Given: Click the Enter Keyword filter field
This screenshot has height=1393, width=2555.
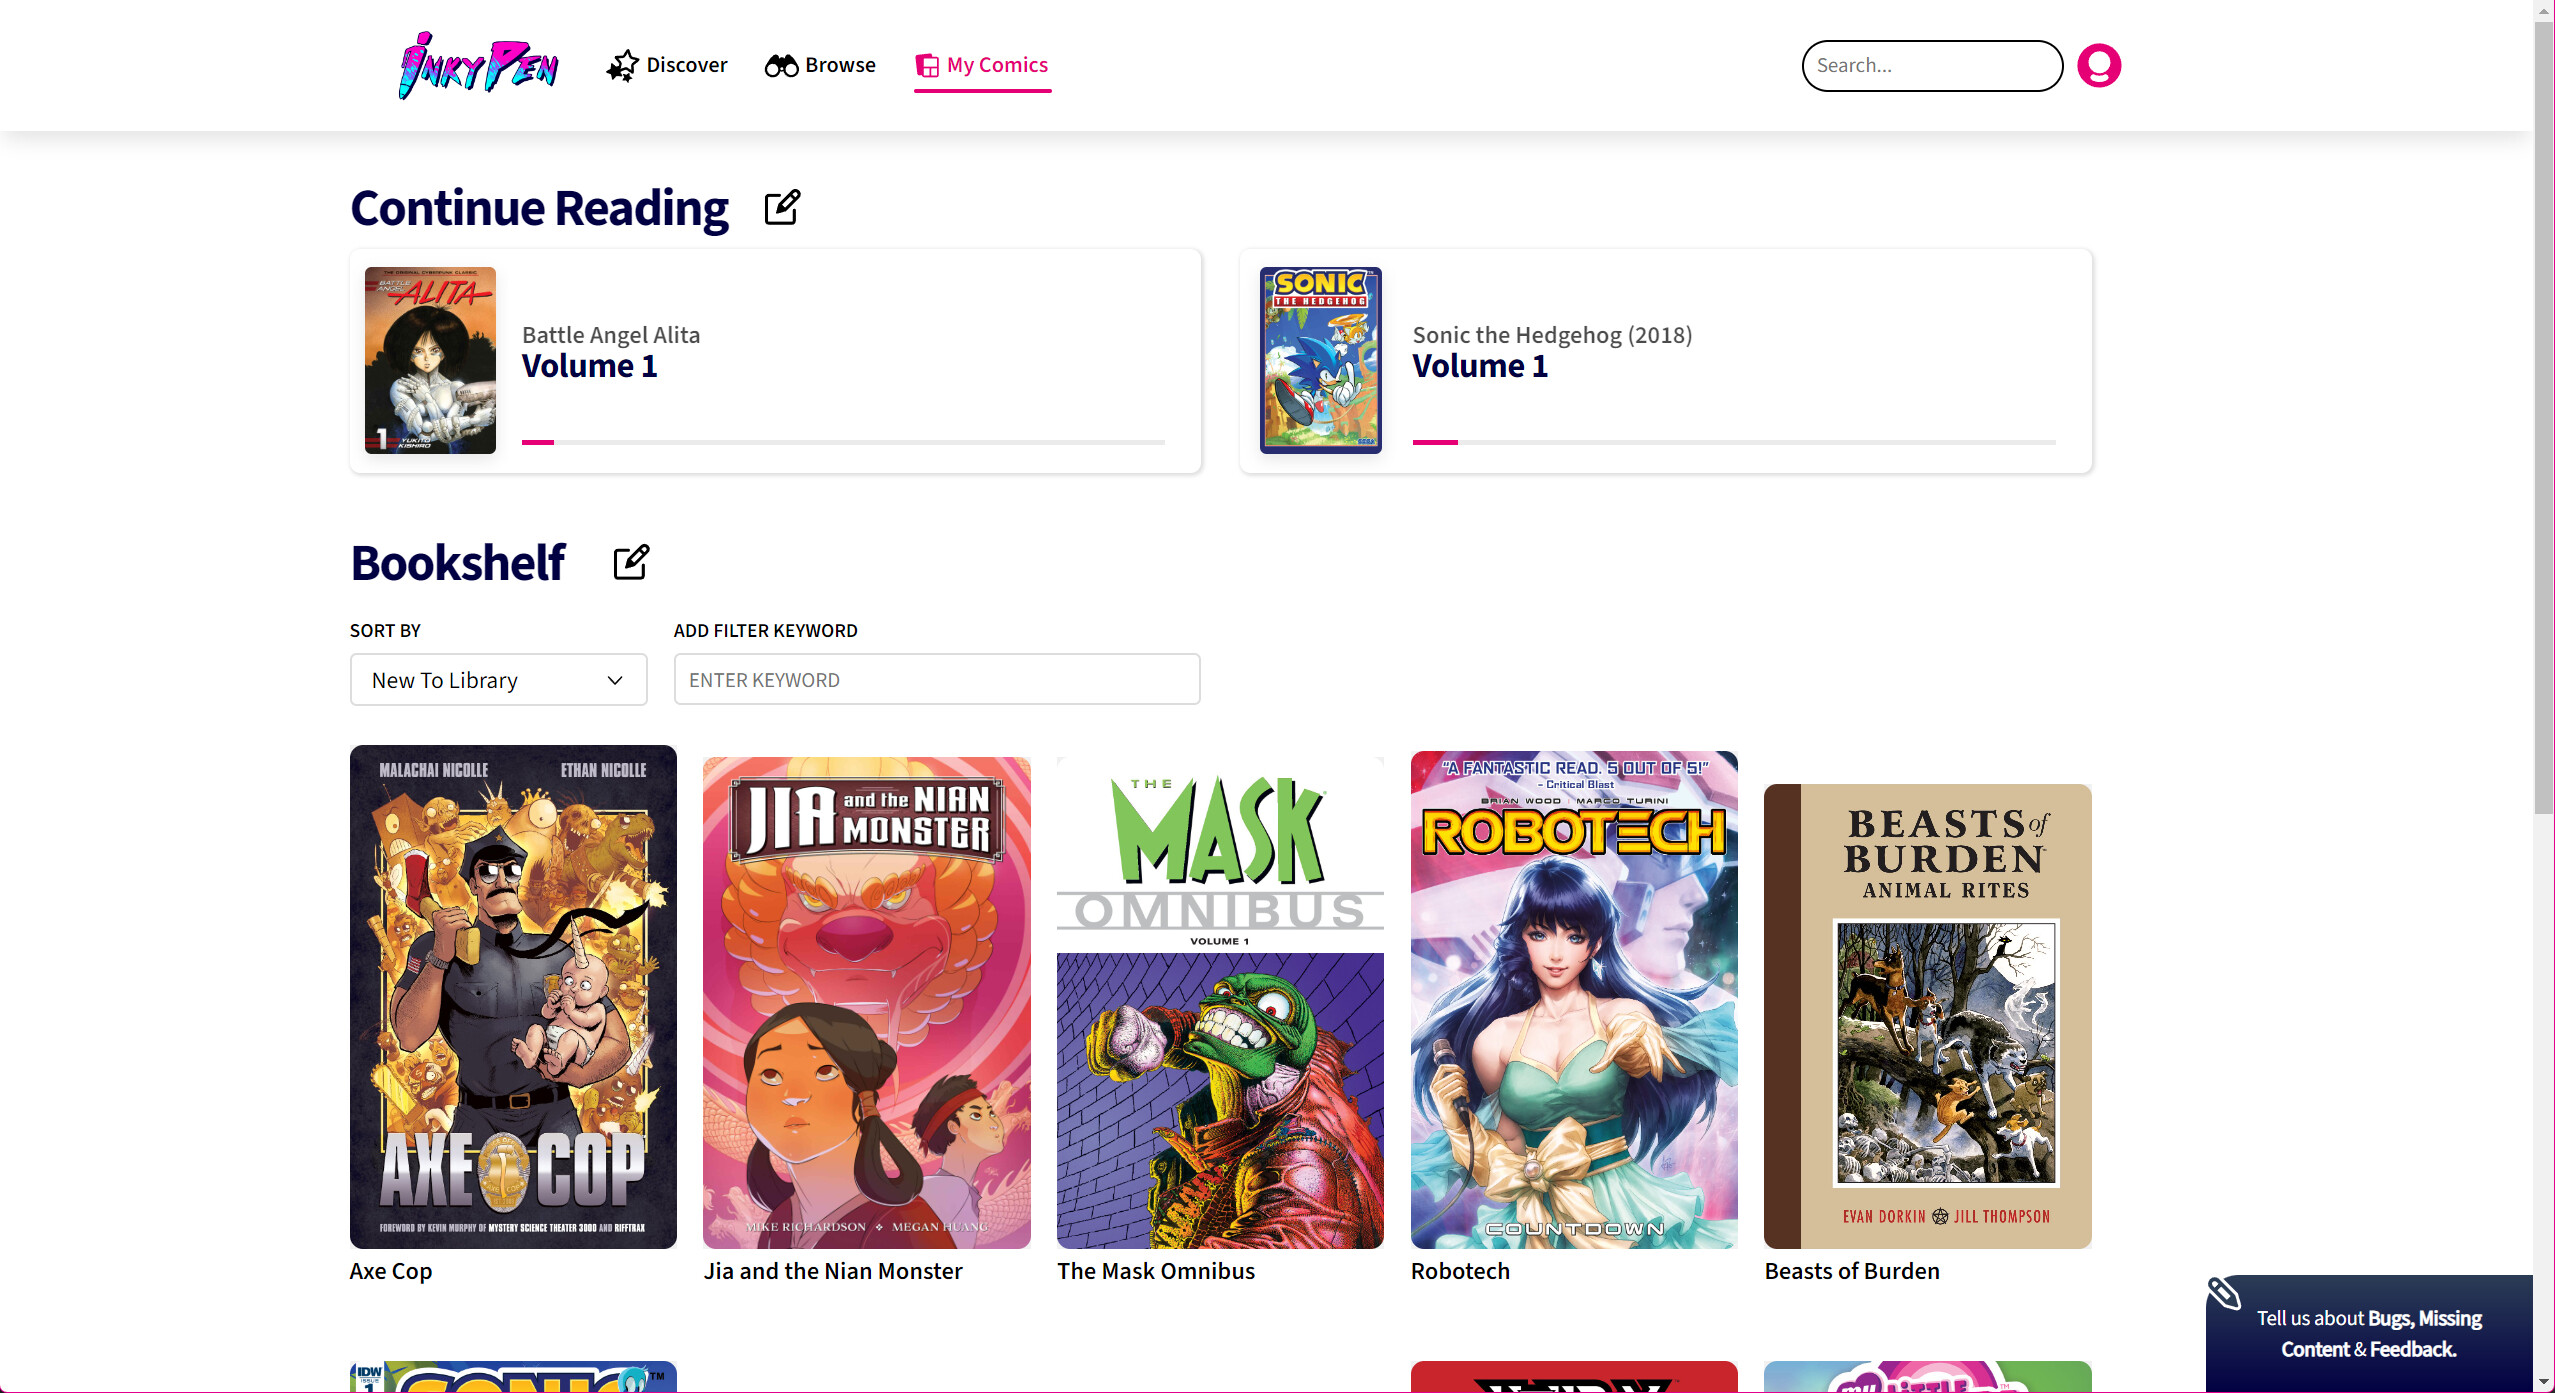Looking at the screenshot, I should click(937, 680).
